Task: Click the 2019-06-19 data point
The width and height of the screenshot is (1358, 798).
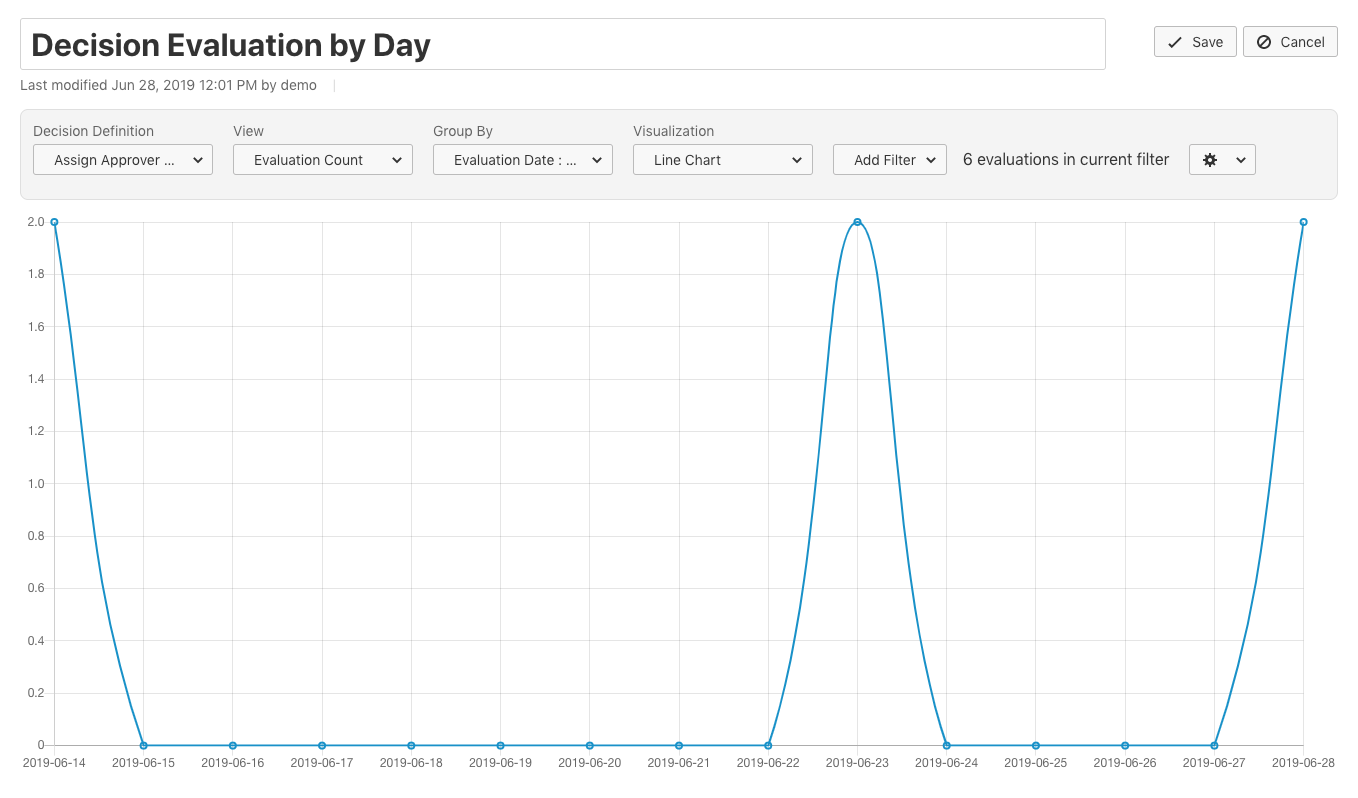Action: coord(500,745)
